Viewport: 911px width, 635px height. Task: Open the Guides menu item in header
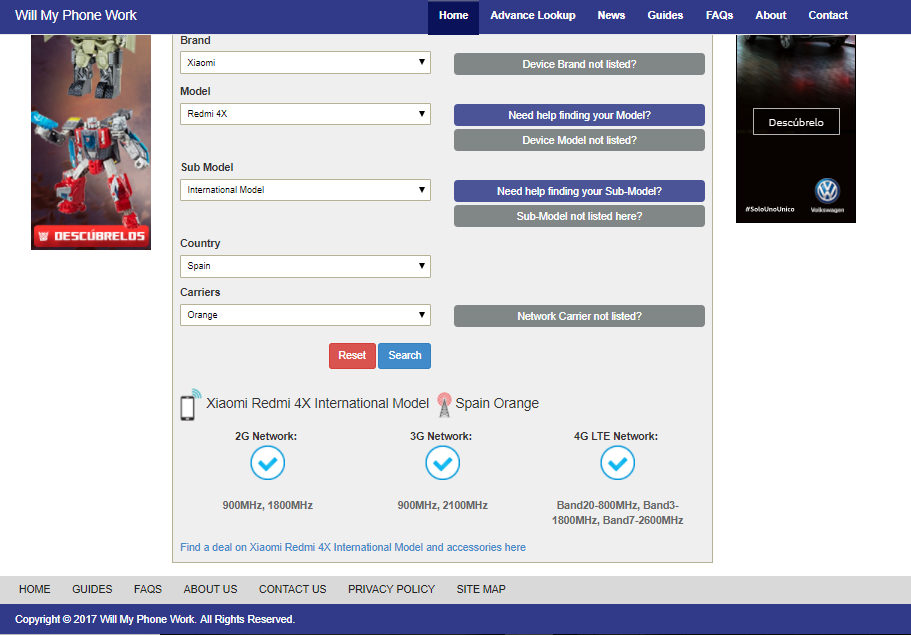click(x=665, y=16)
